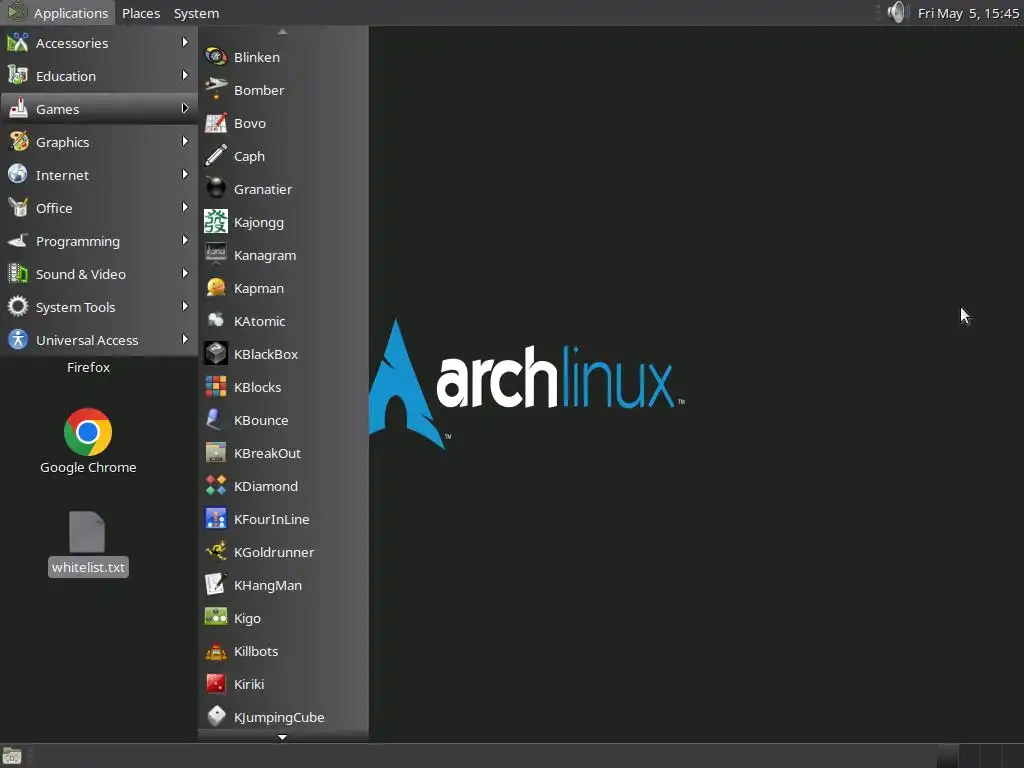The height and width of the screenshot is (768, 1024).
Task: Open KAtomic molecule icon
Action: [x=216, y=321]
